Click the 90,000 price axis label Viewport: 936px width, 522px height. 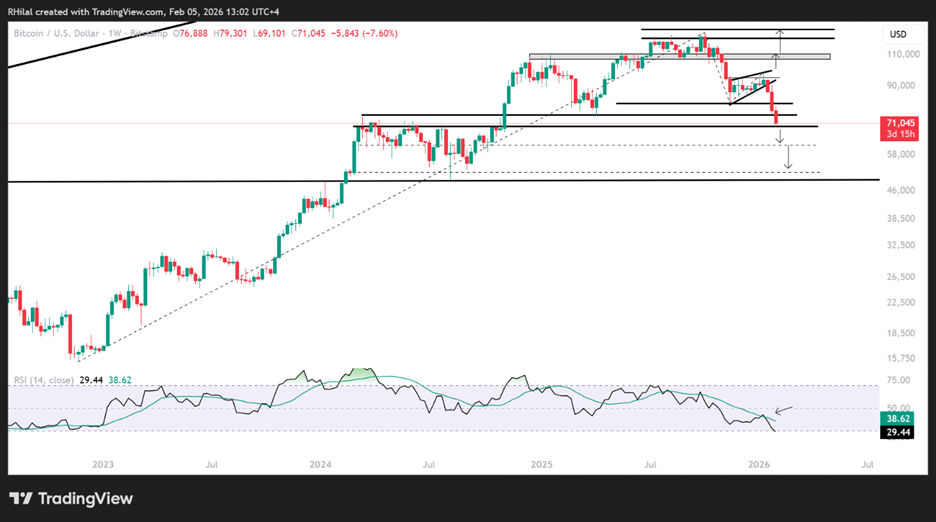[x=901, y=85]
